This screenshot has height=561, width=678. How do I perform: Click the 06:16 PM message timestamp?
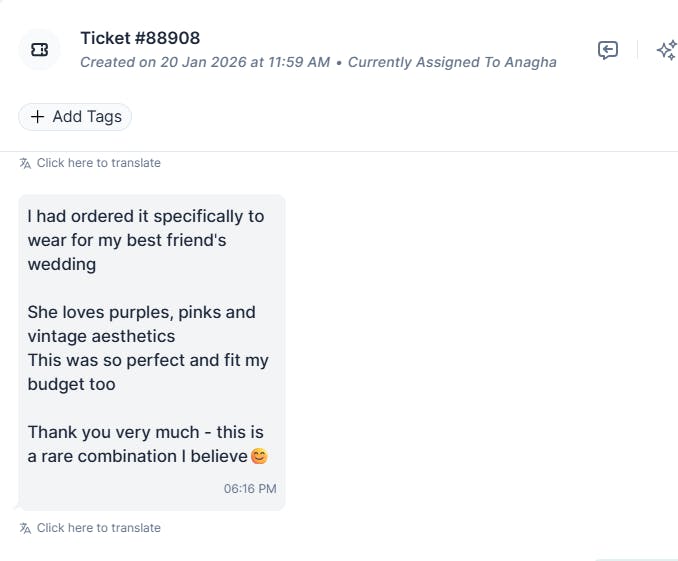tap(250, 489)
